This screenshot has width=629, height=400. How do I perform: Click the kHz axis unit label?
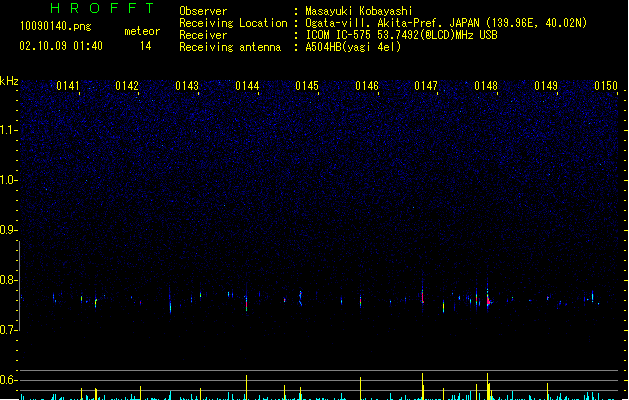pyautogui.click(x=9, y=81)
